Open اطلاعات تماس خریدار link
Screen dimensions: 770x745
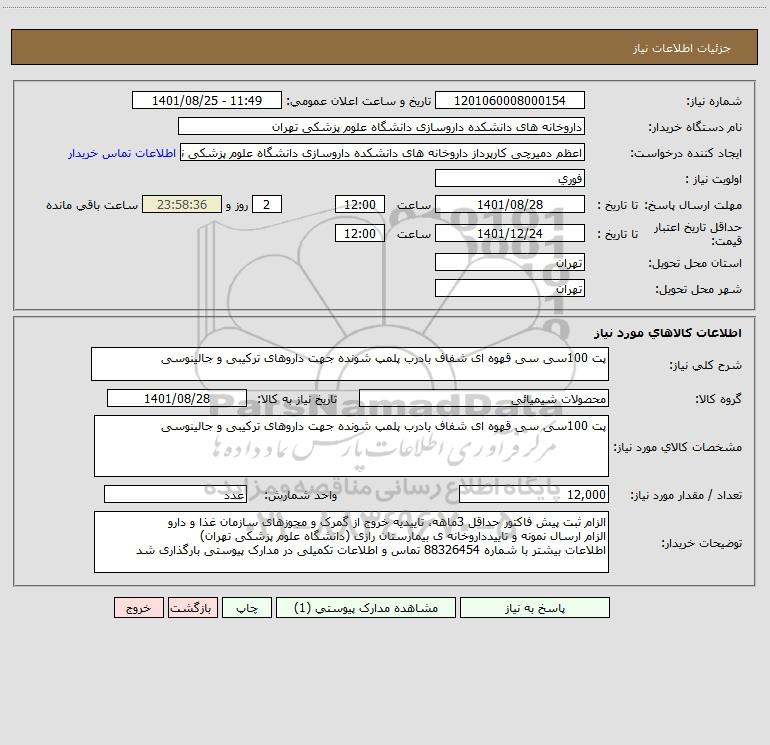coord(122,153)
